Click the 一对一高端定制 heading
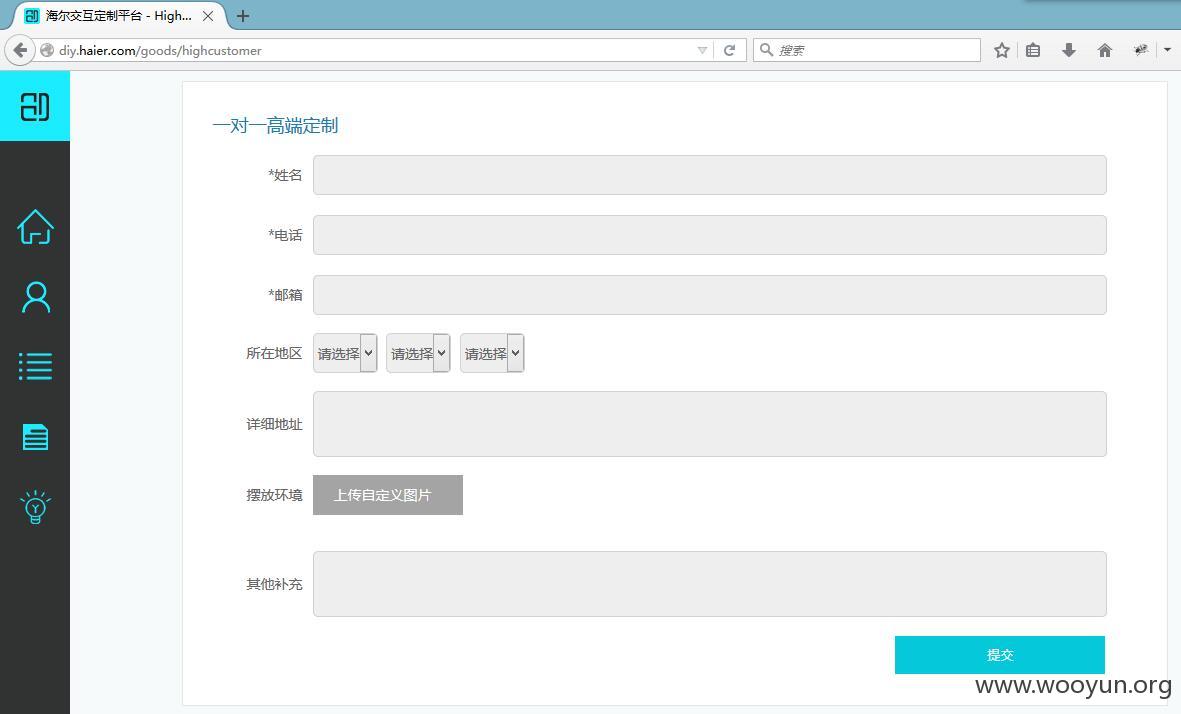 coord(275,126)
